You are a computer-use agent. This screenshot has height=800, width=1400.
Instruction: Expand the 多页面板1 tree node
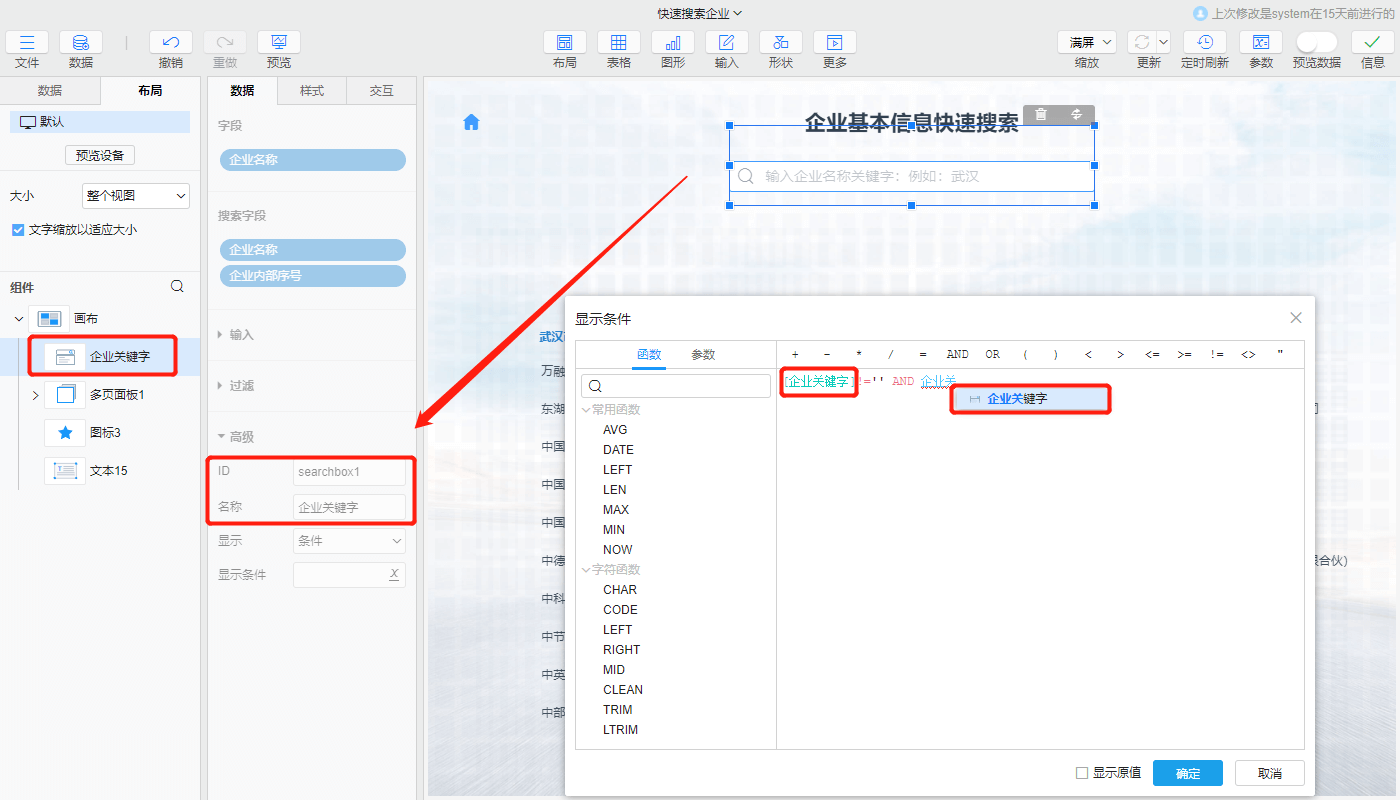coord(35,395)
